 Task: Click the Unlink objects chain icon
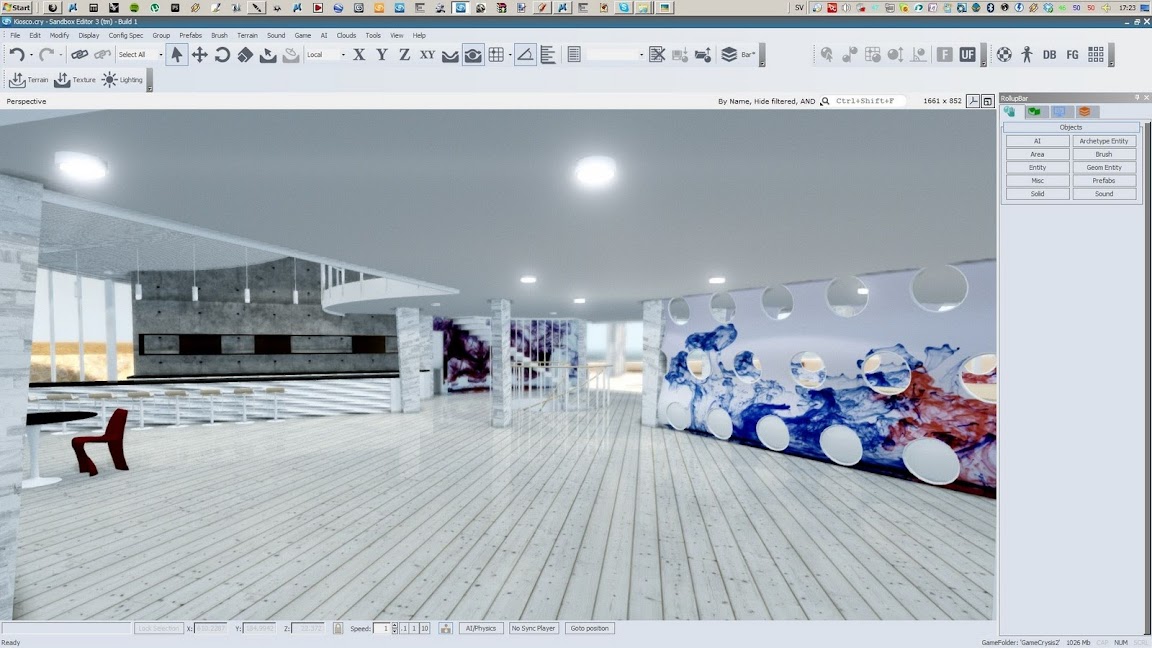coord(103,54)
